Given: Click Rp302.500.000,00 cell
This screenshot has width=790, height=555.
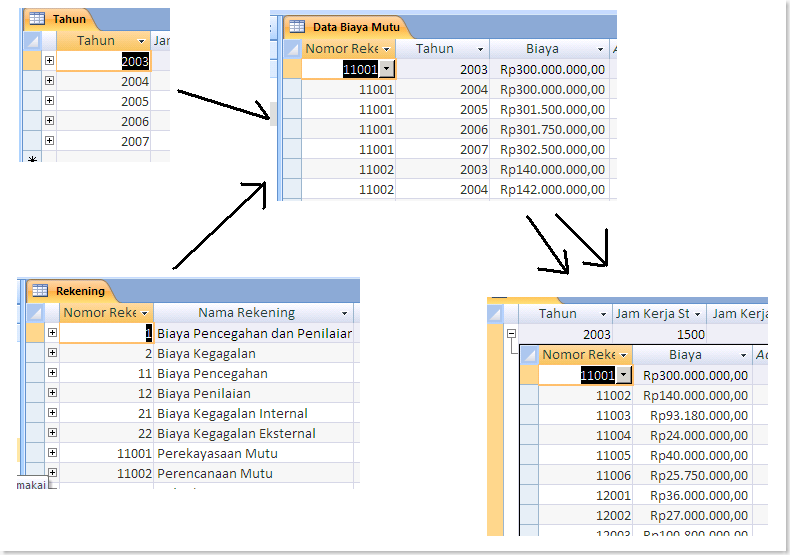Looking at the screenshot, I should click(549, 150).
